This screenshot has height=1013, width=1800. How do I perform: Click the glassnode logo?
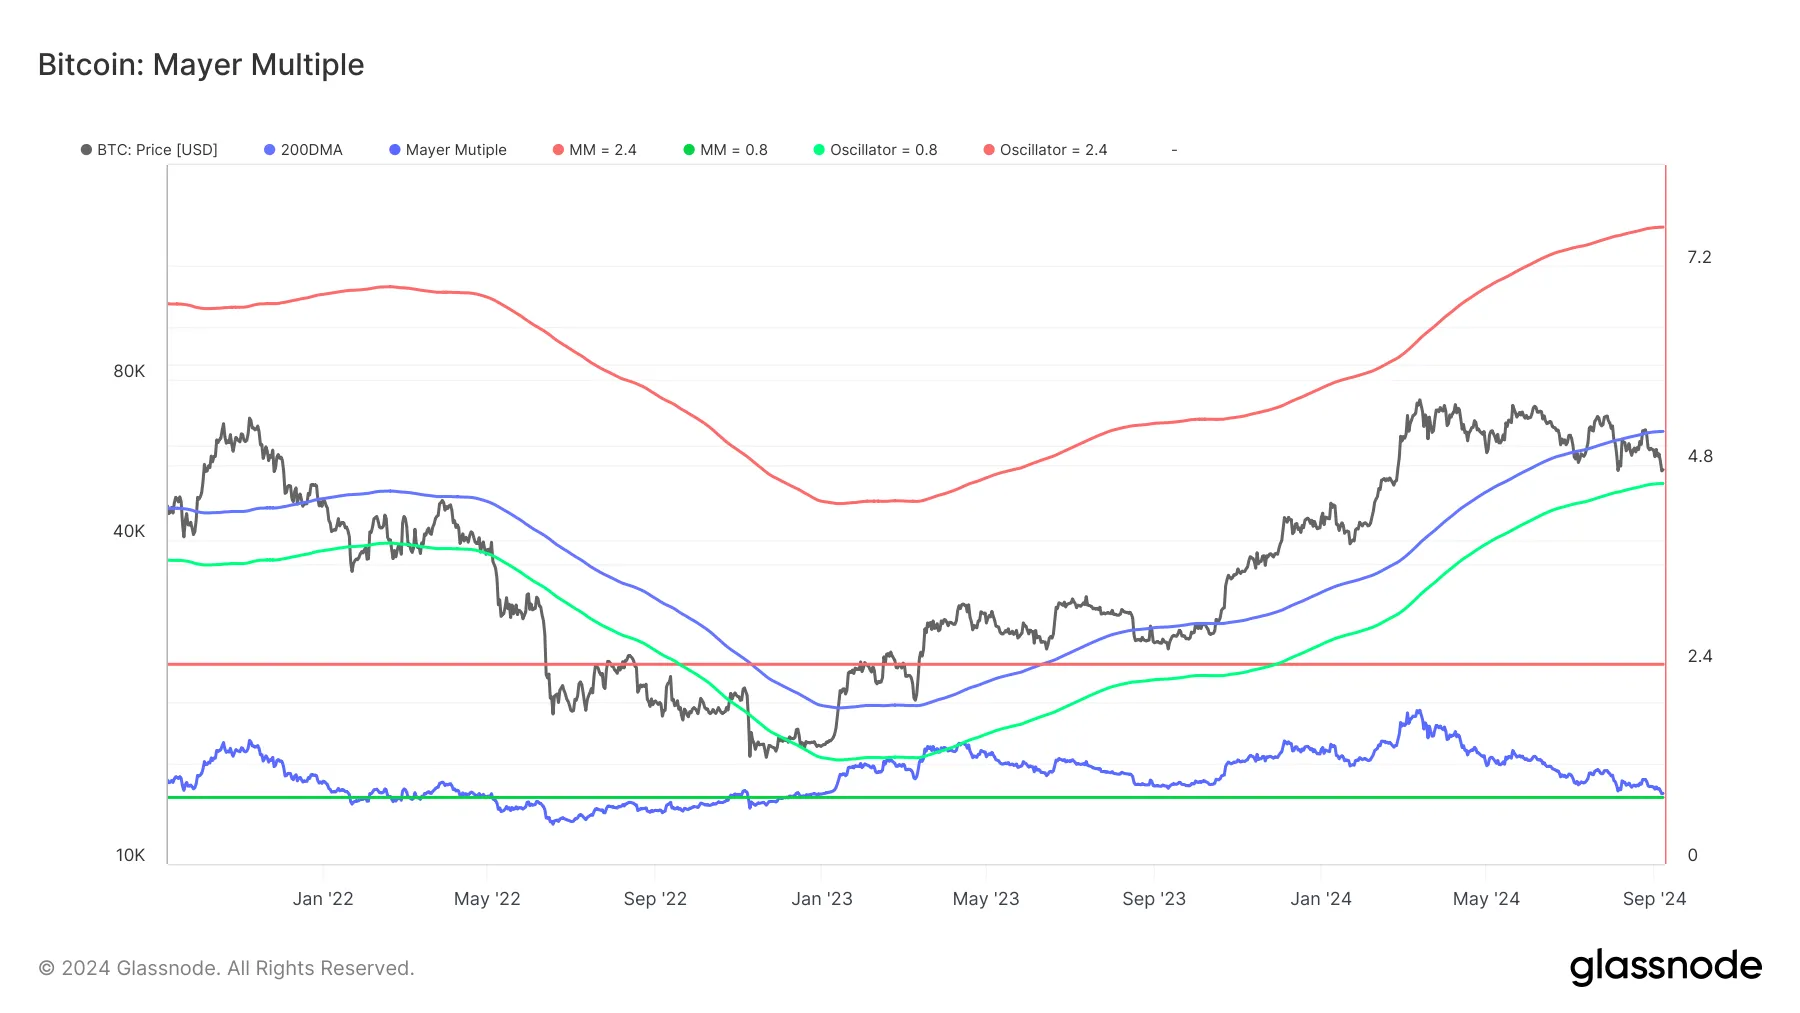[1665, 967]
